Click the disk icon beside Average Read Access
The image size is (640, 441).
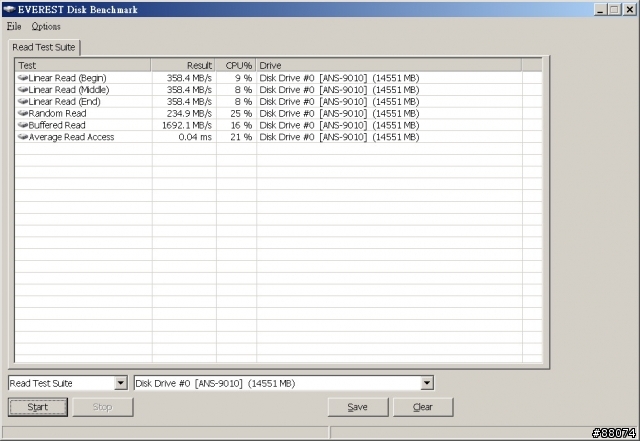tap(23, 137)
